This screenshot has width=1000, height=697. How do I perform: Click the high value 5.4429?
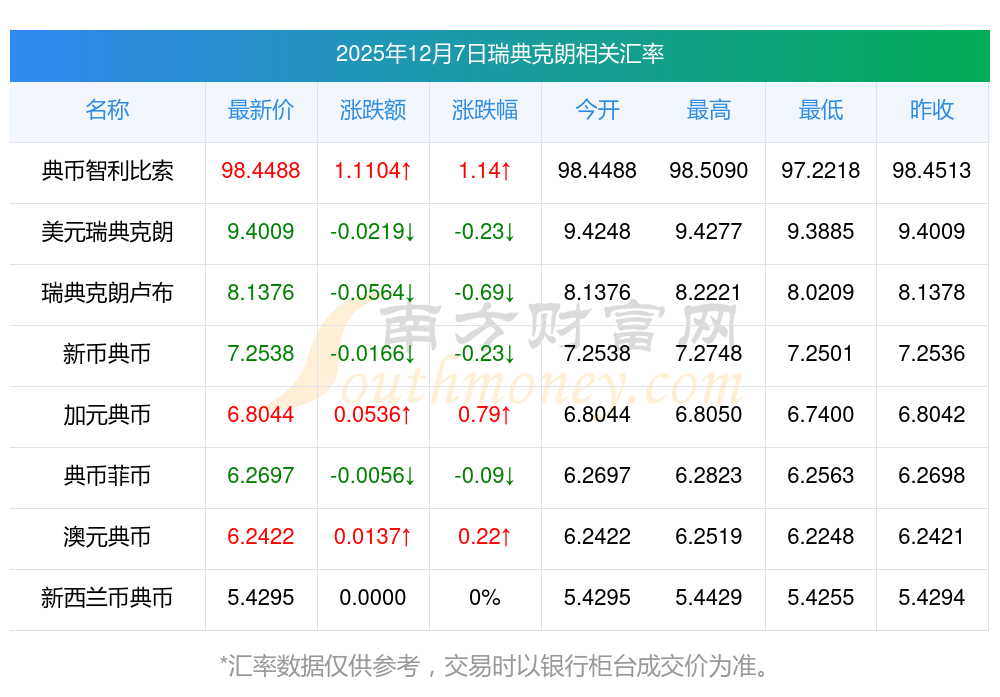click(709, 598)
